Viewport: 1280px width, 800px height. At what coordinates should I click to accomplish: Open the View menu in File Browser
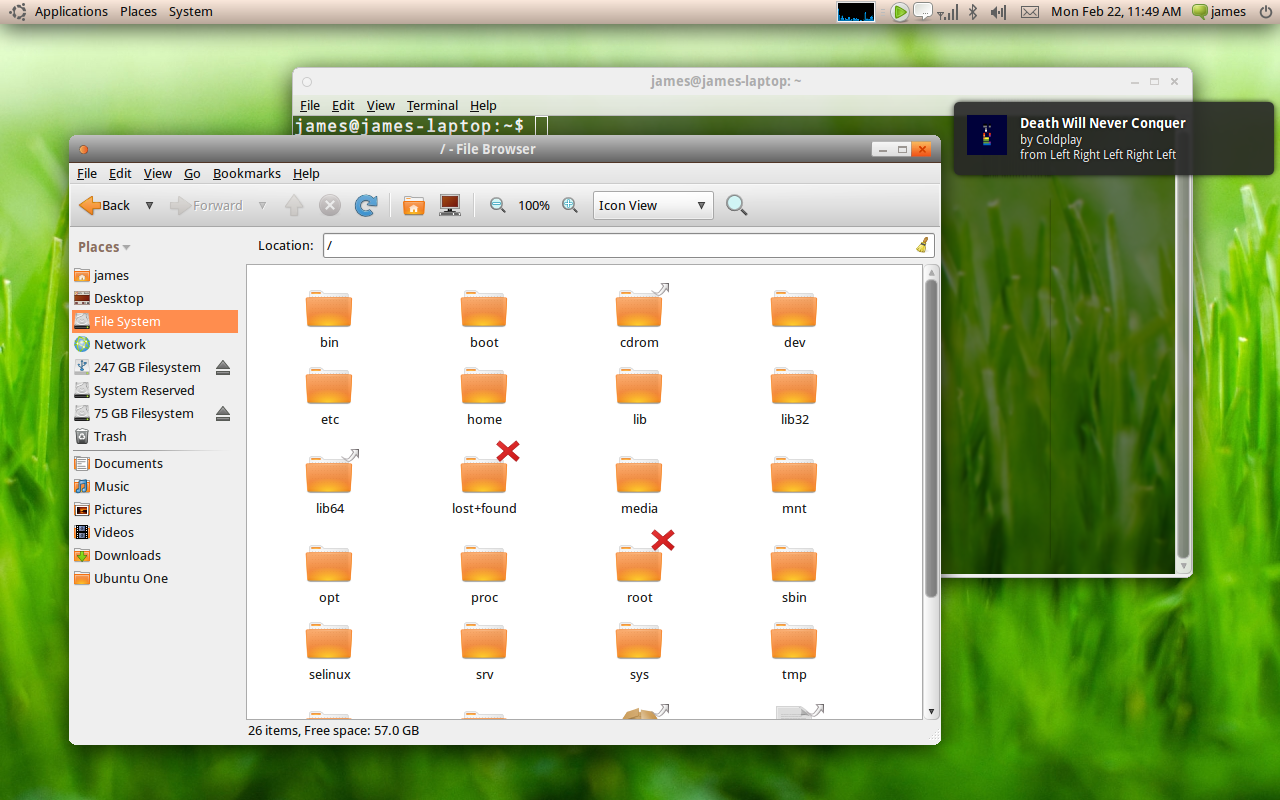157,173
